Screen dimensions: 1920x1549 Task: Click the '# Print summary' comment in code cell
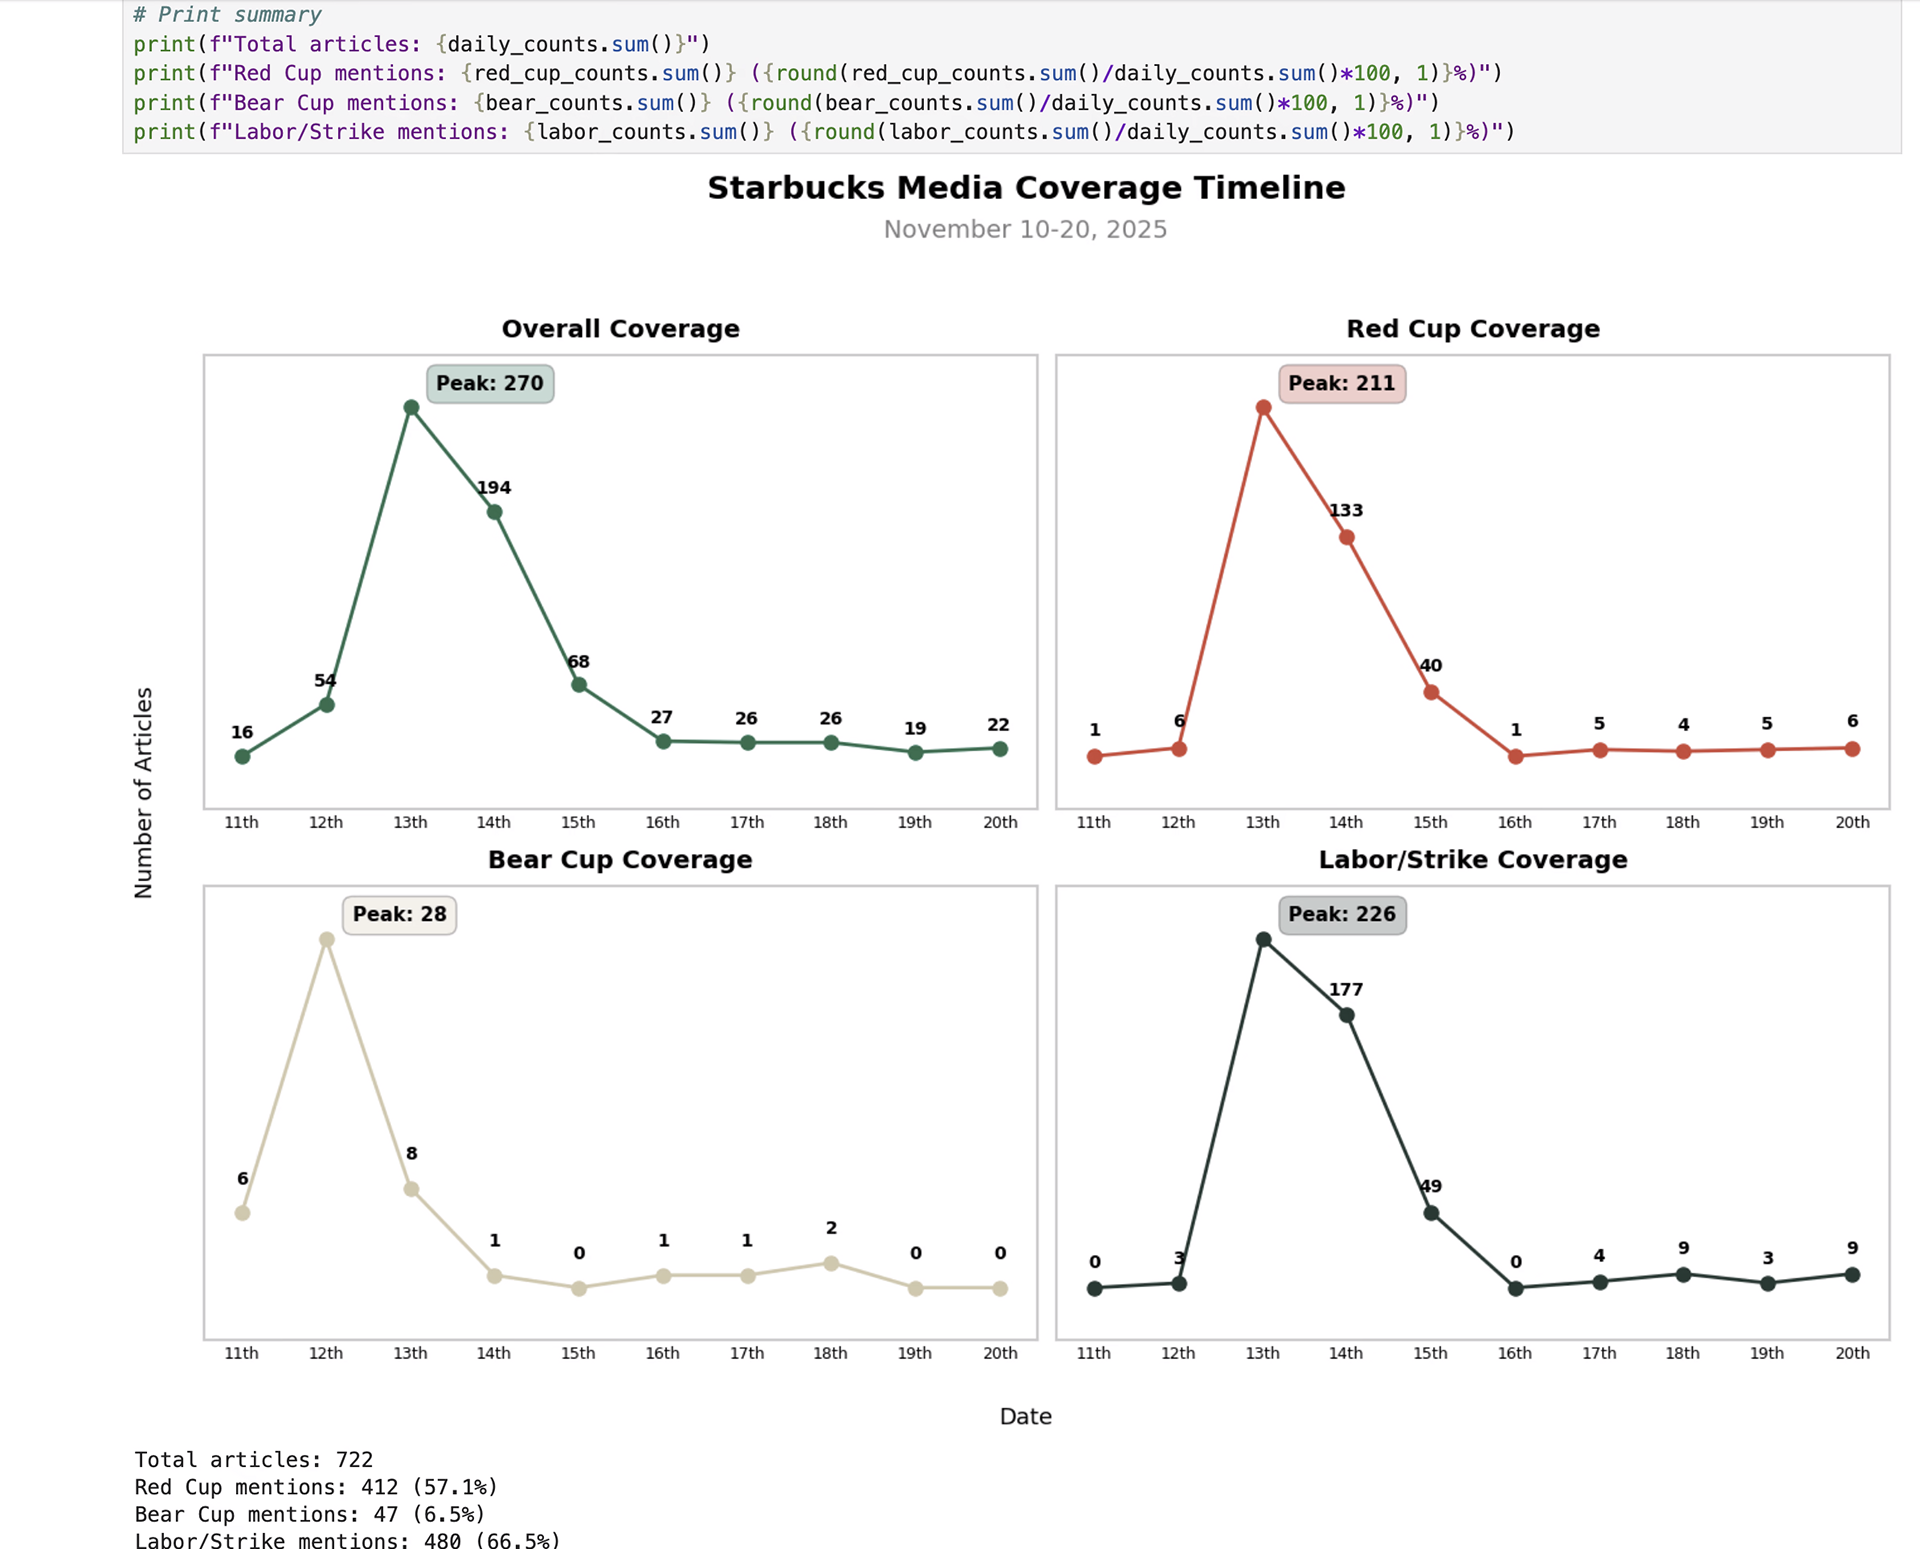coord(224,14)
